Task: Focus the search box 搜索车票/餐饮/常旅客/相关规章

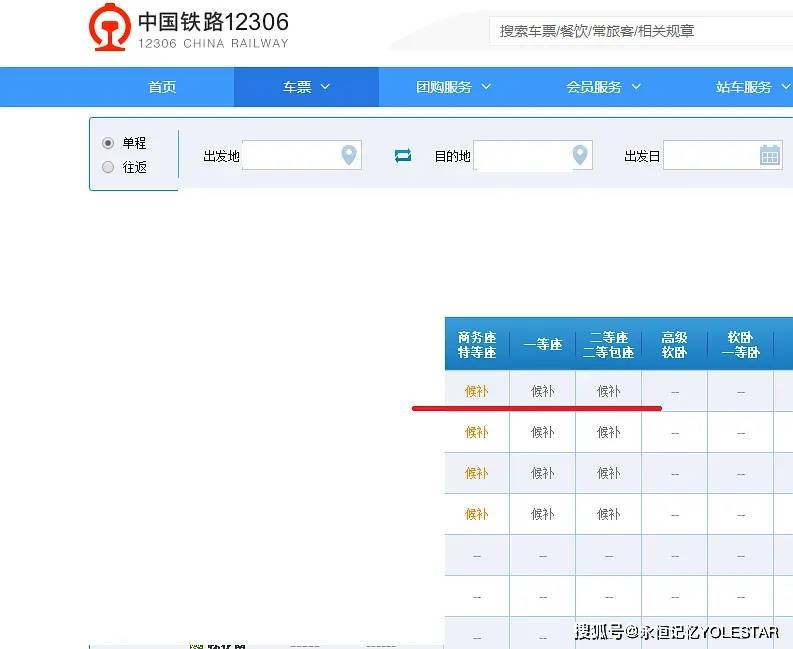Action: click(641, 31)
